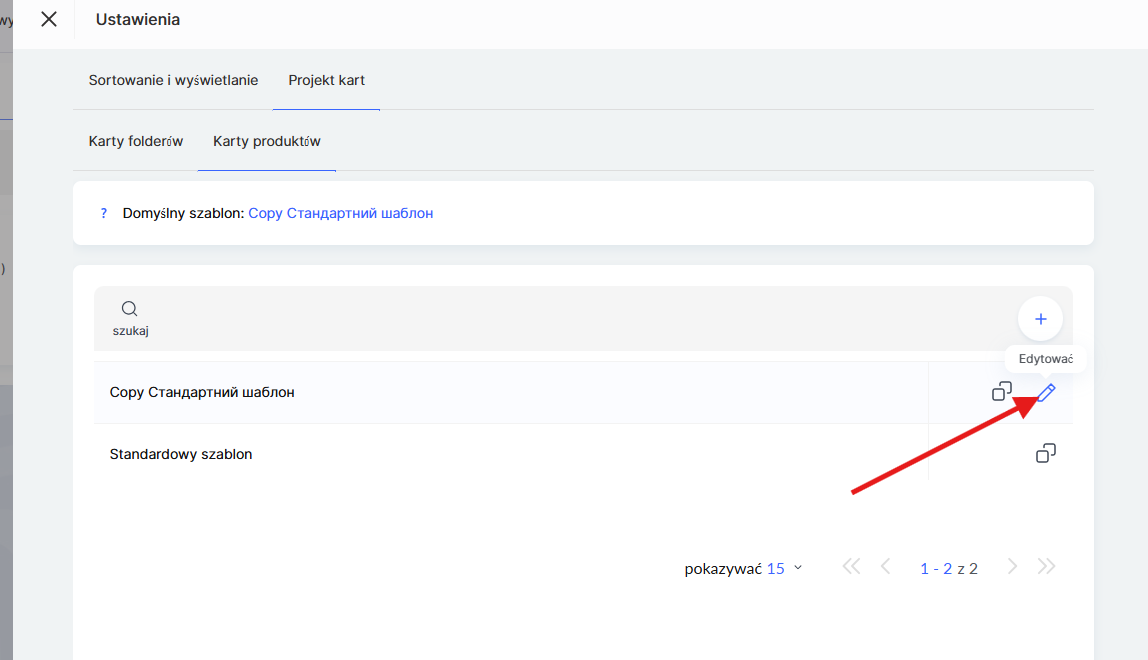1148x660 pixels.
Task: Duplicate the Copy Стандартний шаблон template
Action: coord(1001,392)
